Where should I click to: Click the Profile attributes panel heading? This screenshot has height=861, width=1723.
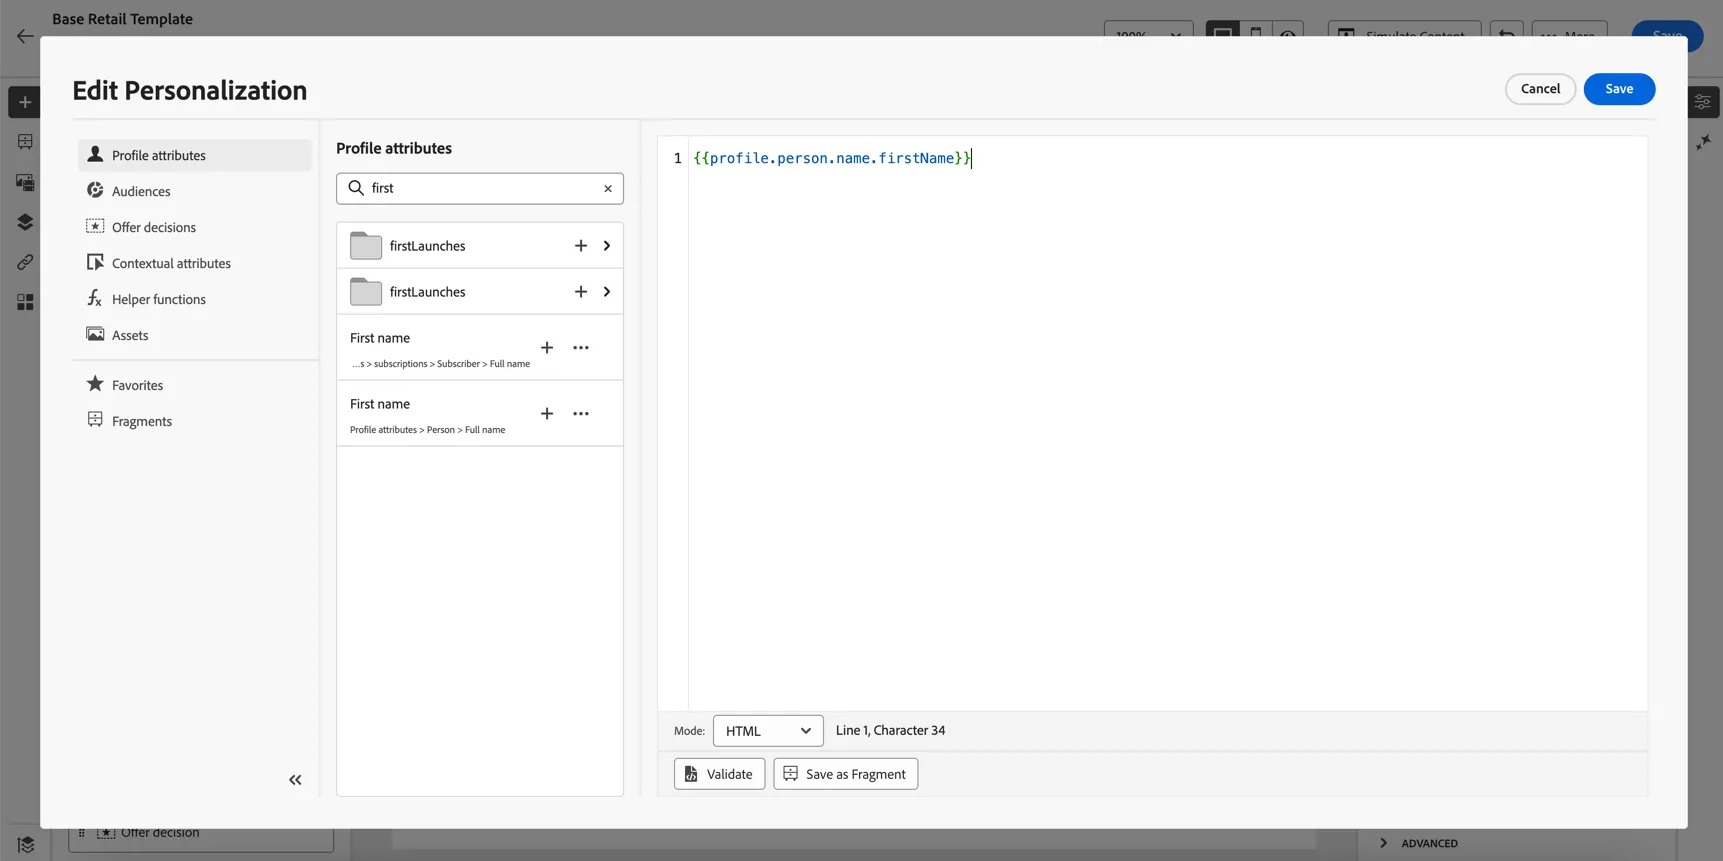pos(394,148)
